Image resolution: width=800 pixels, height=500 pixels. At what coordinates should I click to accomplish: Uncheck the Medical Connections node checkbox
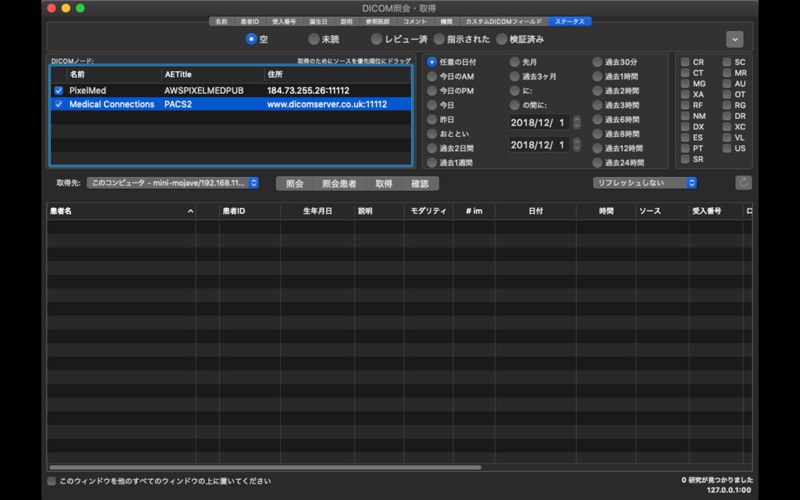[x=59, y=104]
